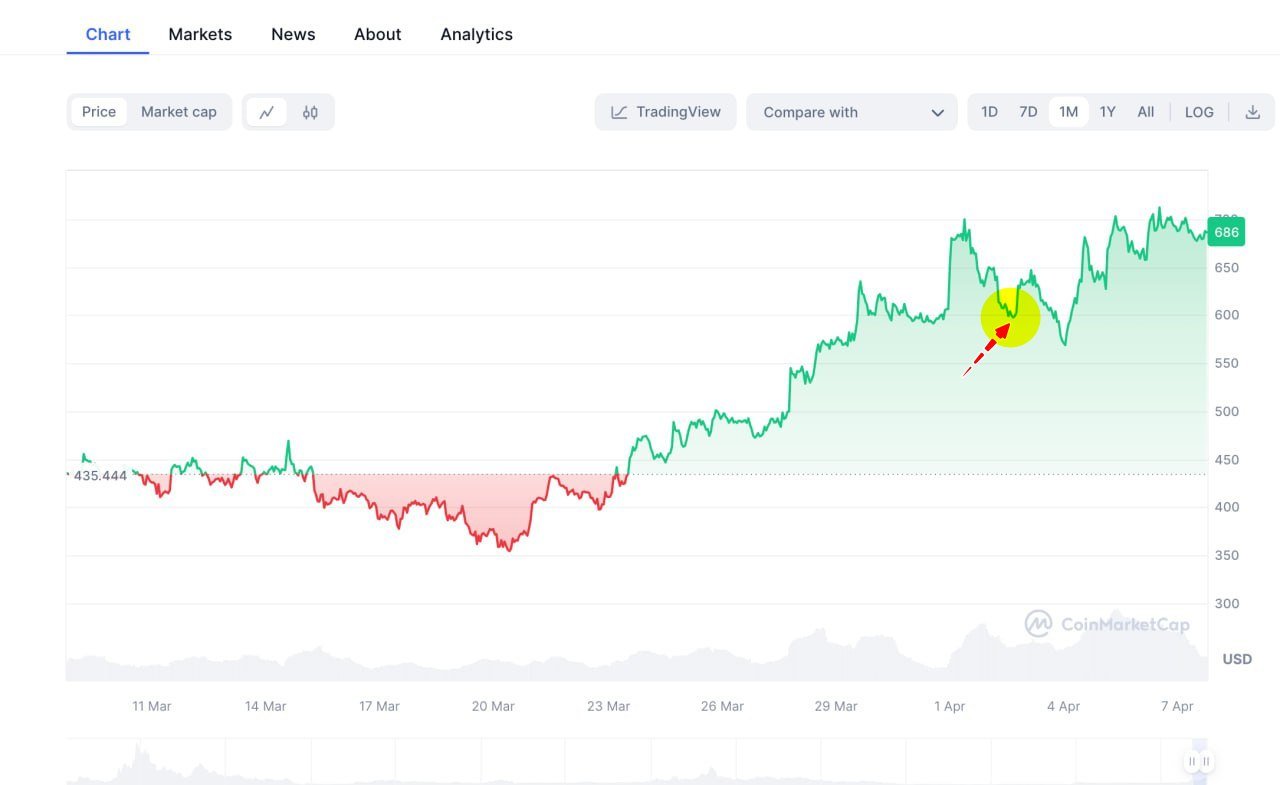
Task: Click the 17 Mar date label
Action: coord(379,706)
